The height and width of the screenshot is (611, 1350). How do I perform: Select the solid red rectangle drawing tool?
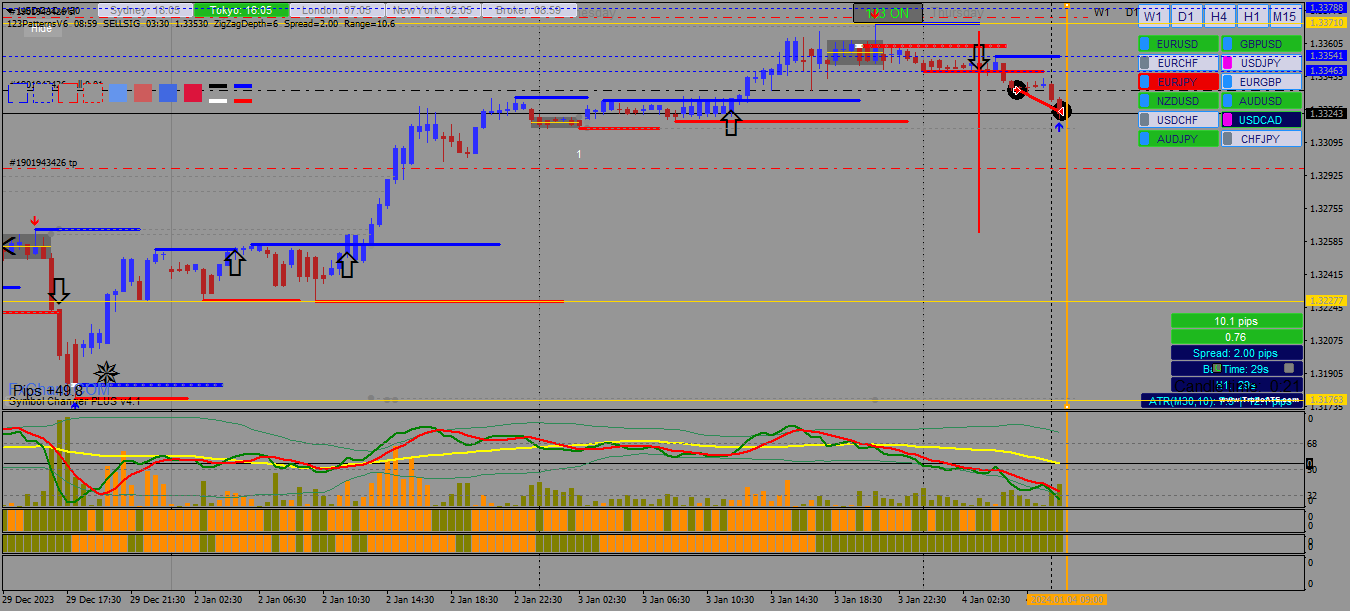coord(67,93)
